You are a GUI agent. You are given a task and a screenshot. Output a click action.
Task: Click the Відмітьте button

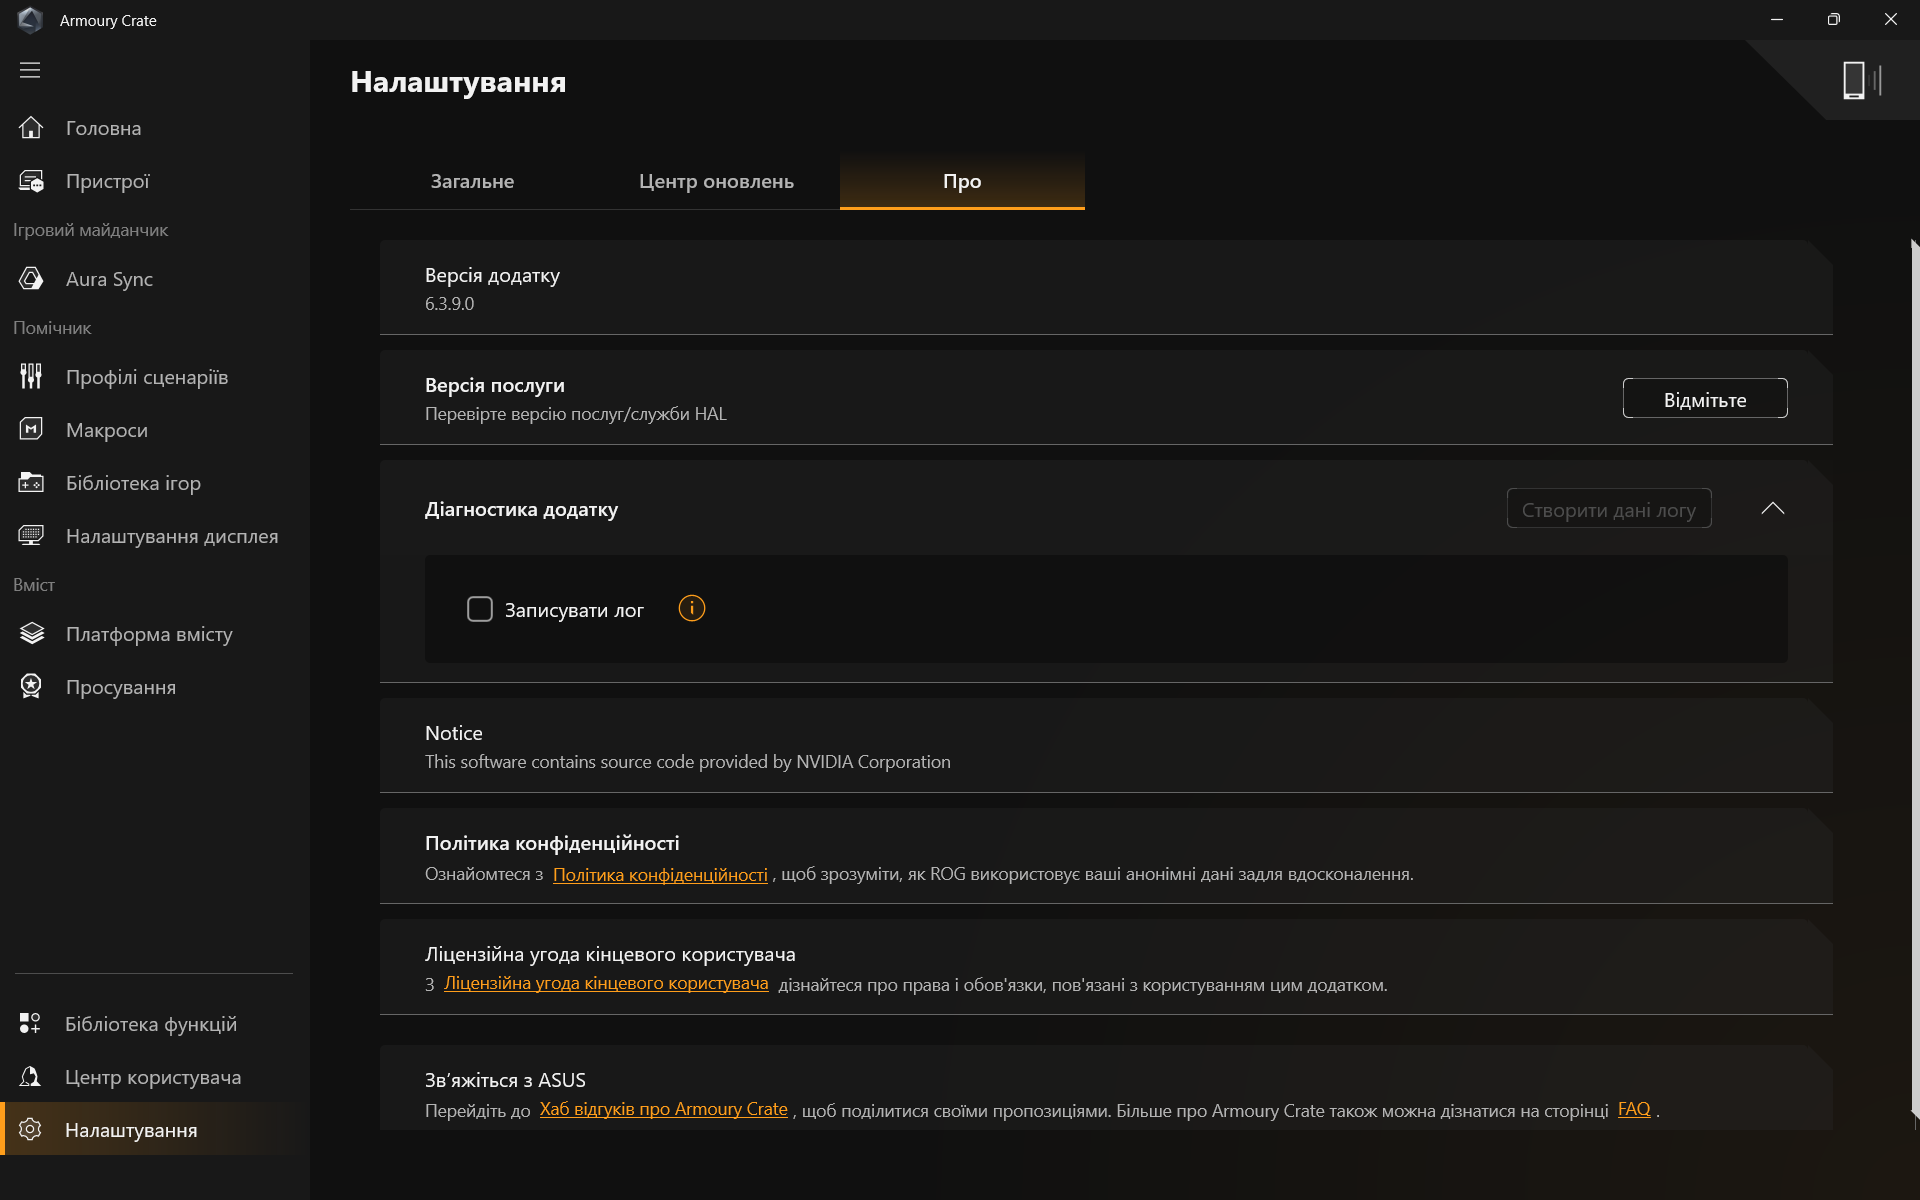(1704, 399)
